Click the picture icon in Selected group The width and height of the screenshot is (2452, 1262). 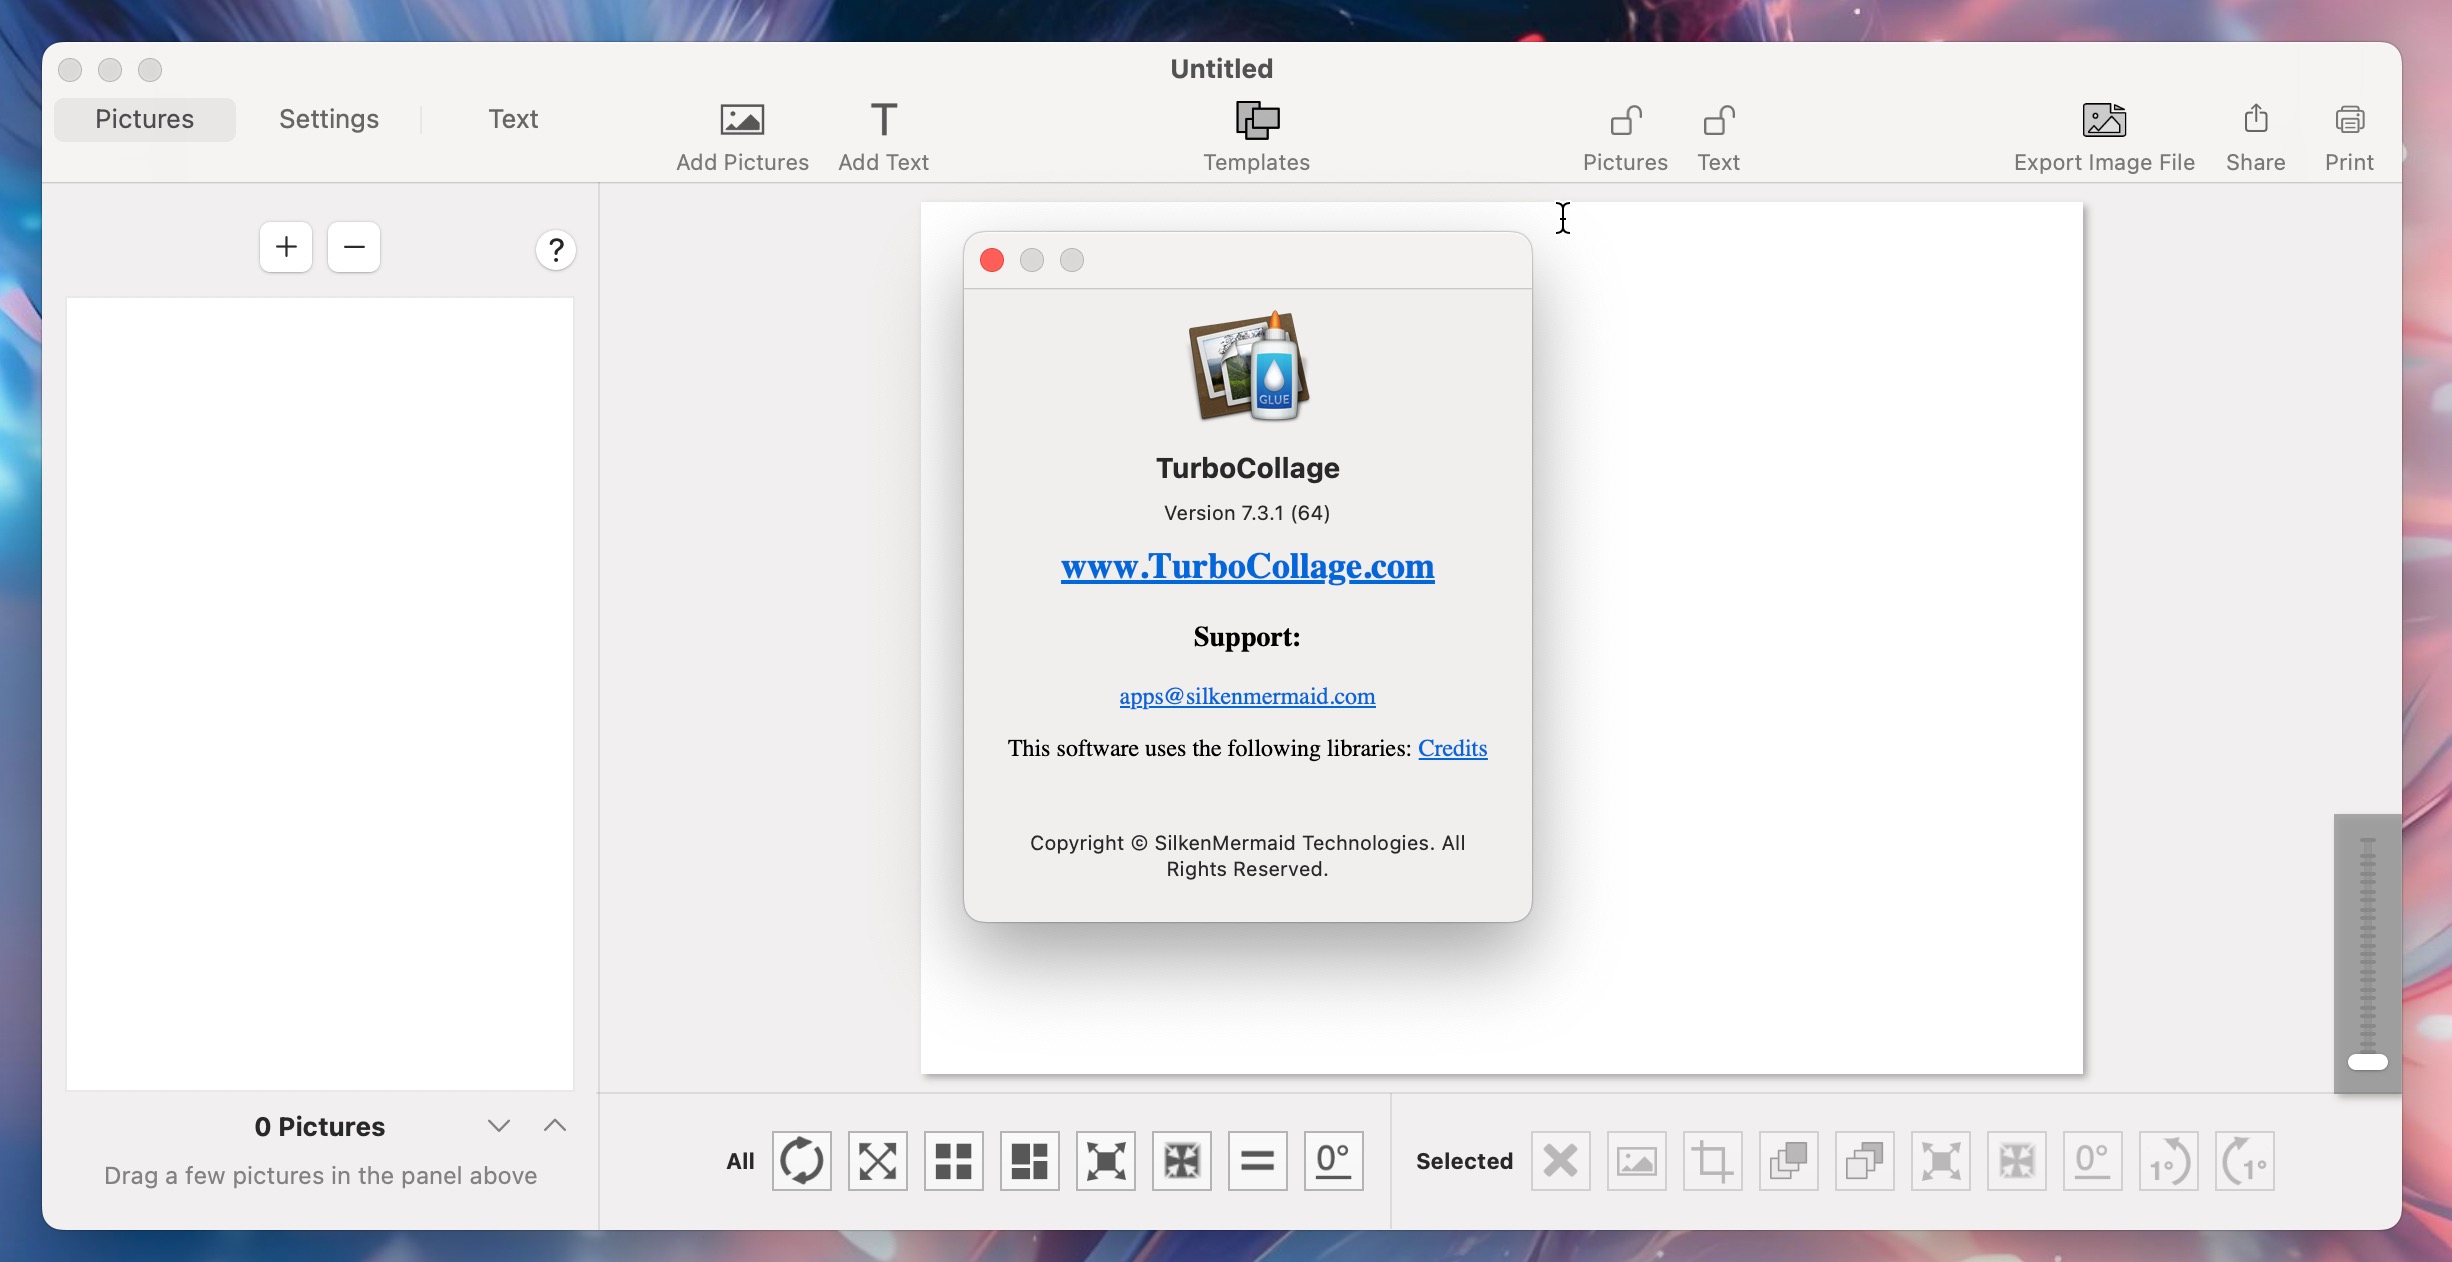1637,1161
